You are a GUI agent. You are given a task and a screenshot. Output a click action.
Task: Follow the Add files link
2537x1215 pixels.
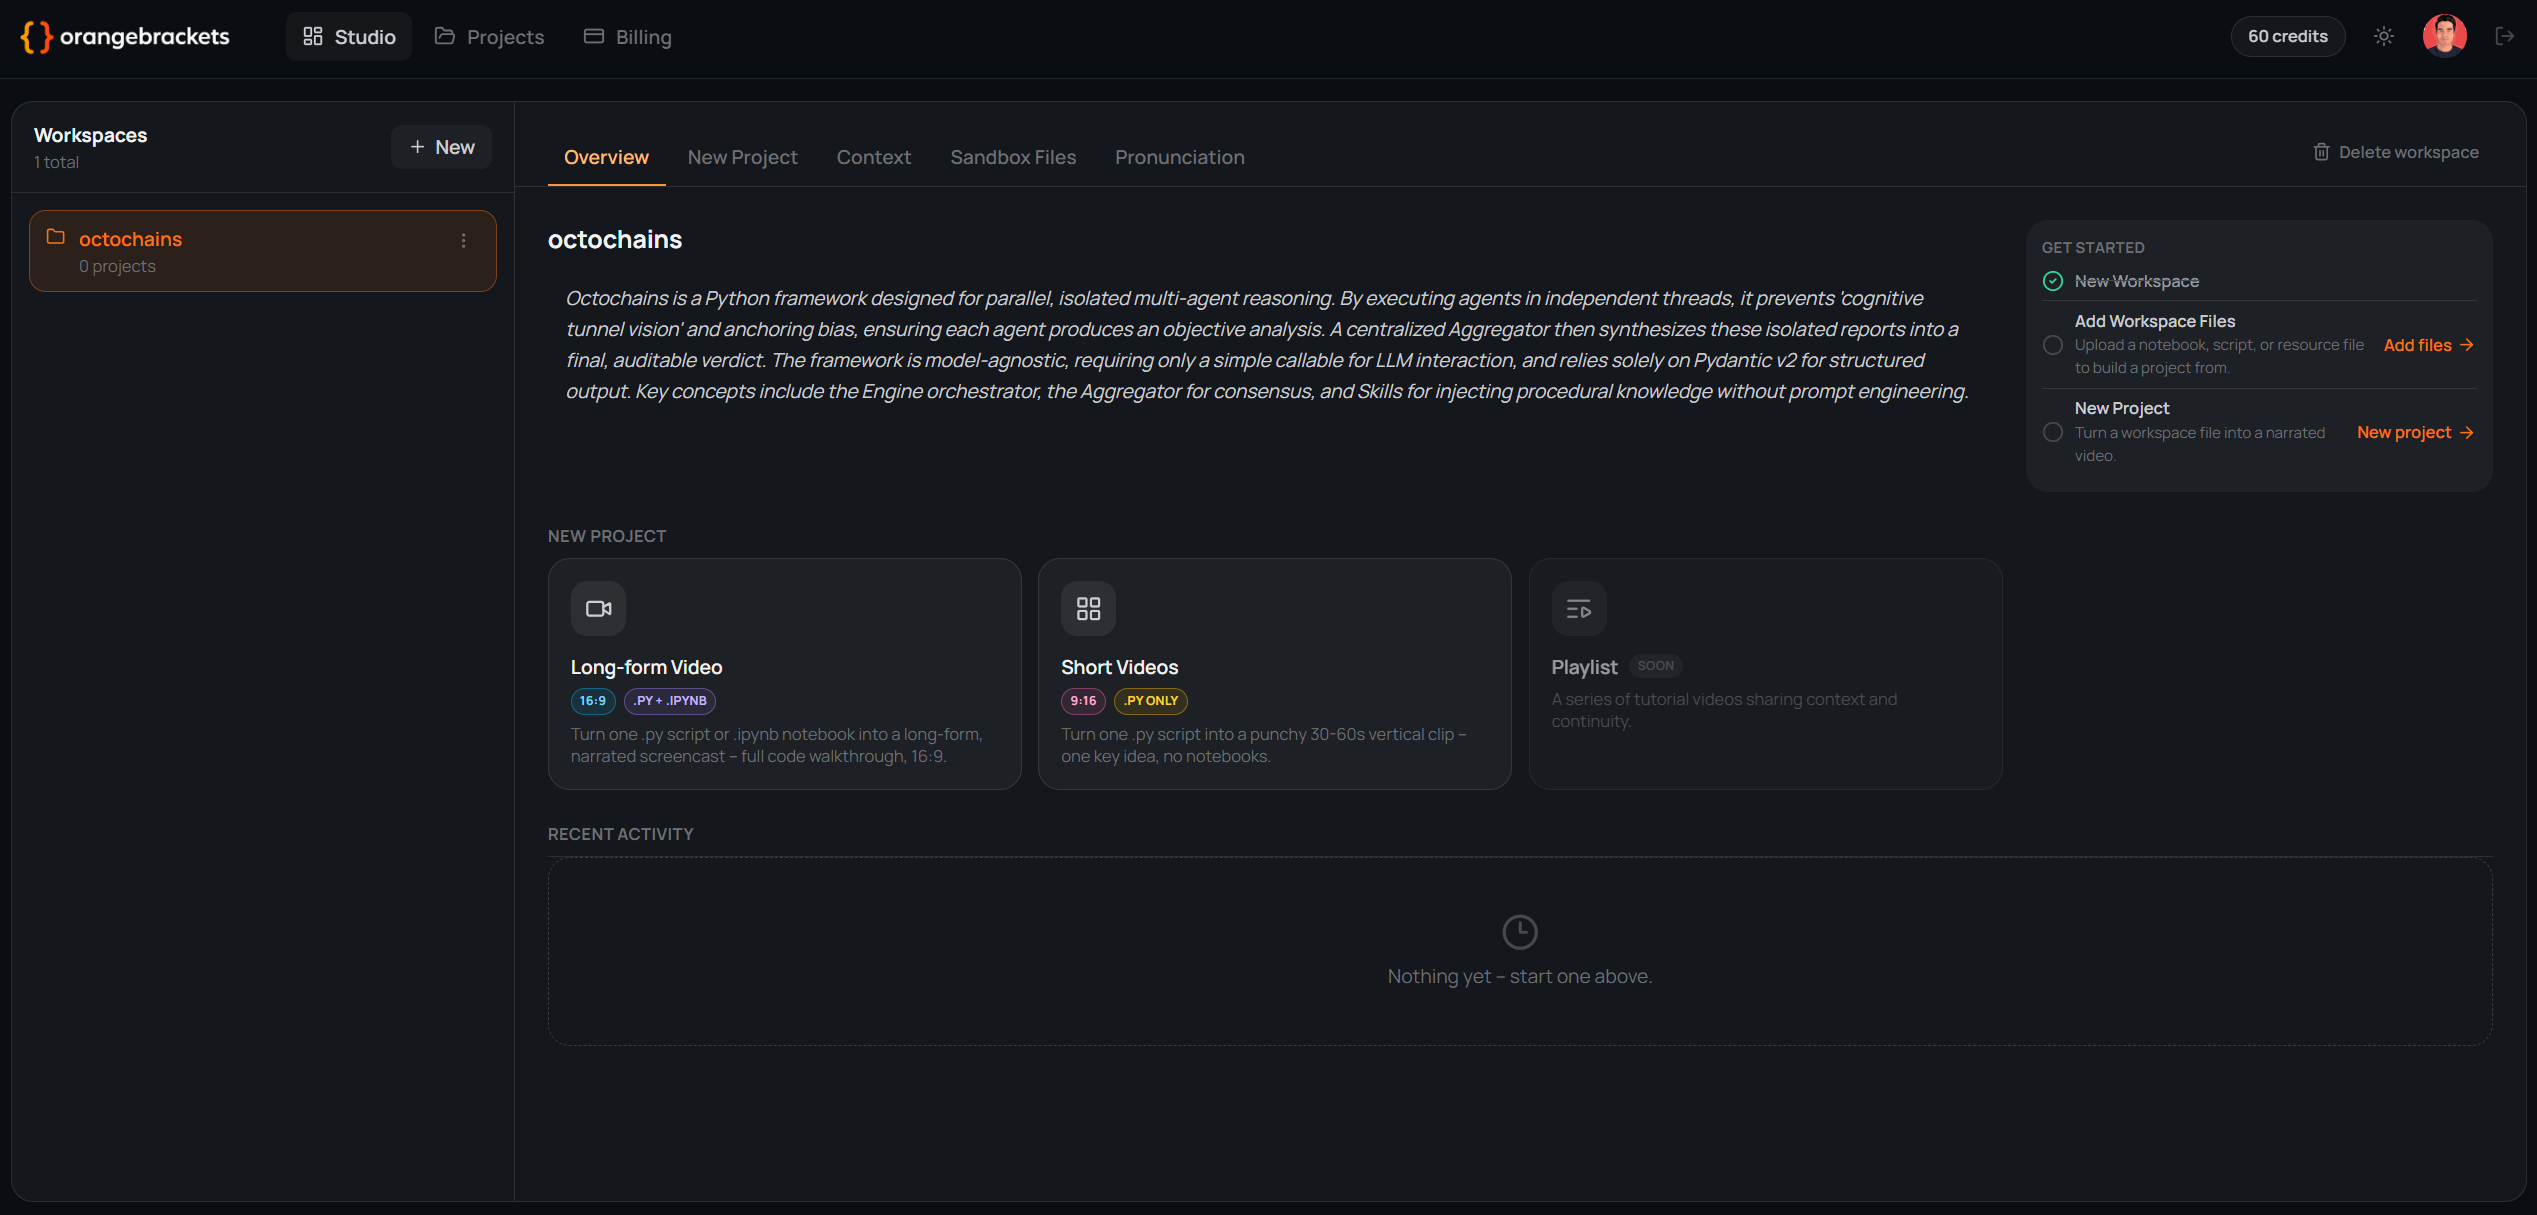2428,345
